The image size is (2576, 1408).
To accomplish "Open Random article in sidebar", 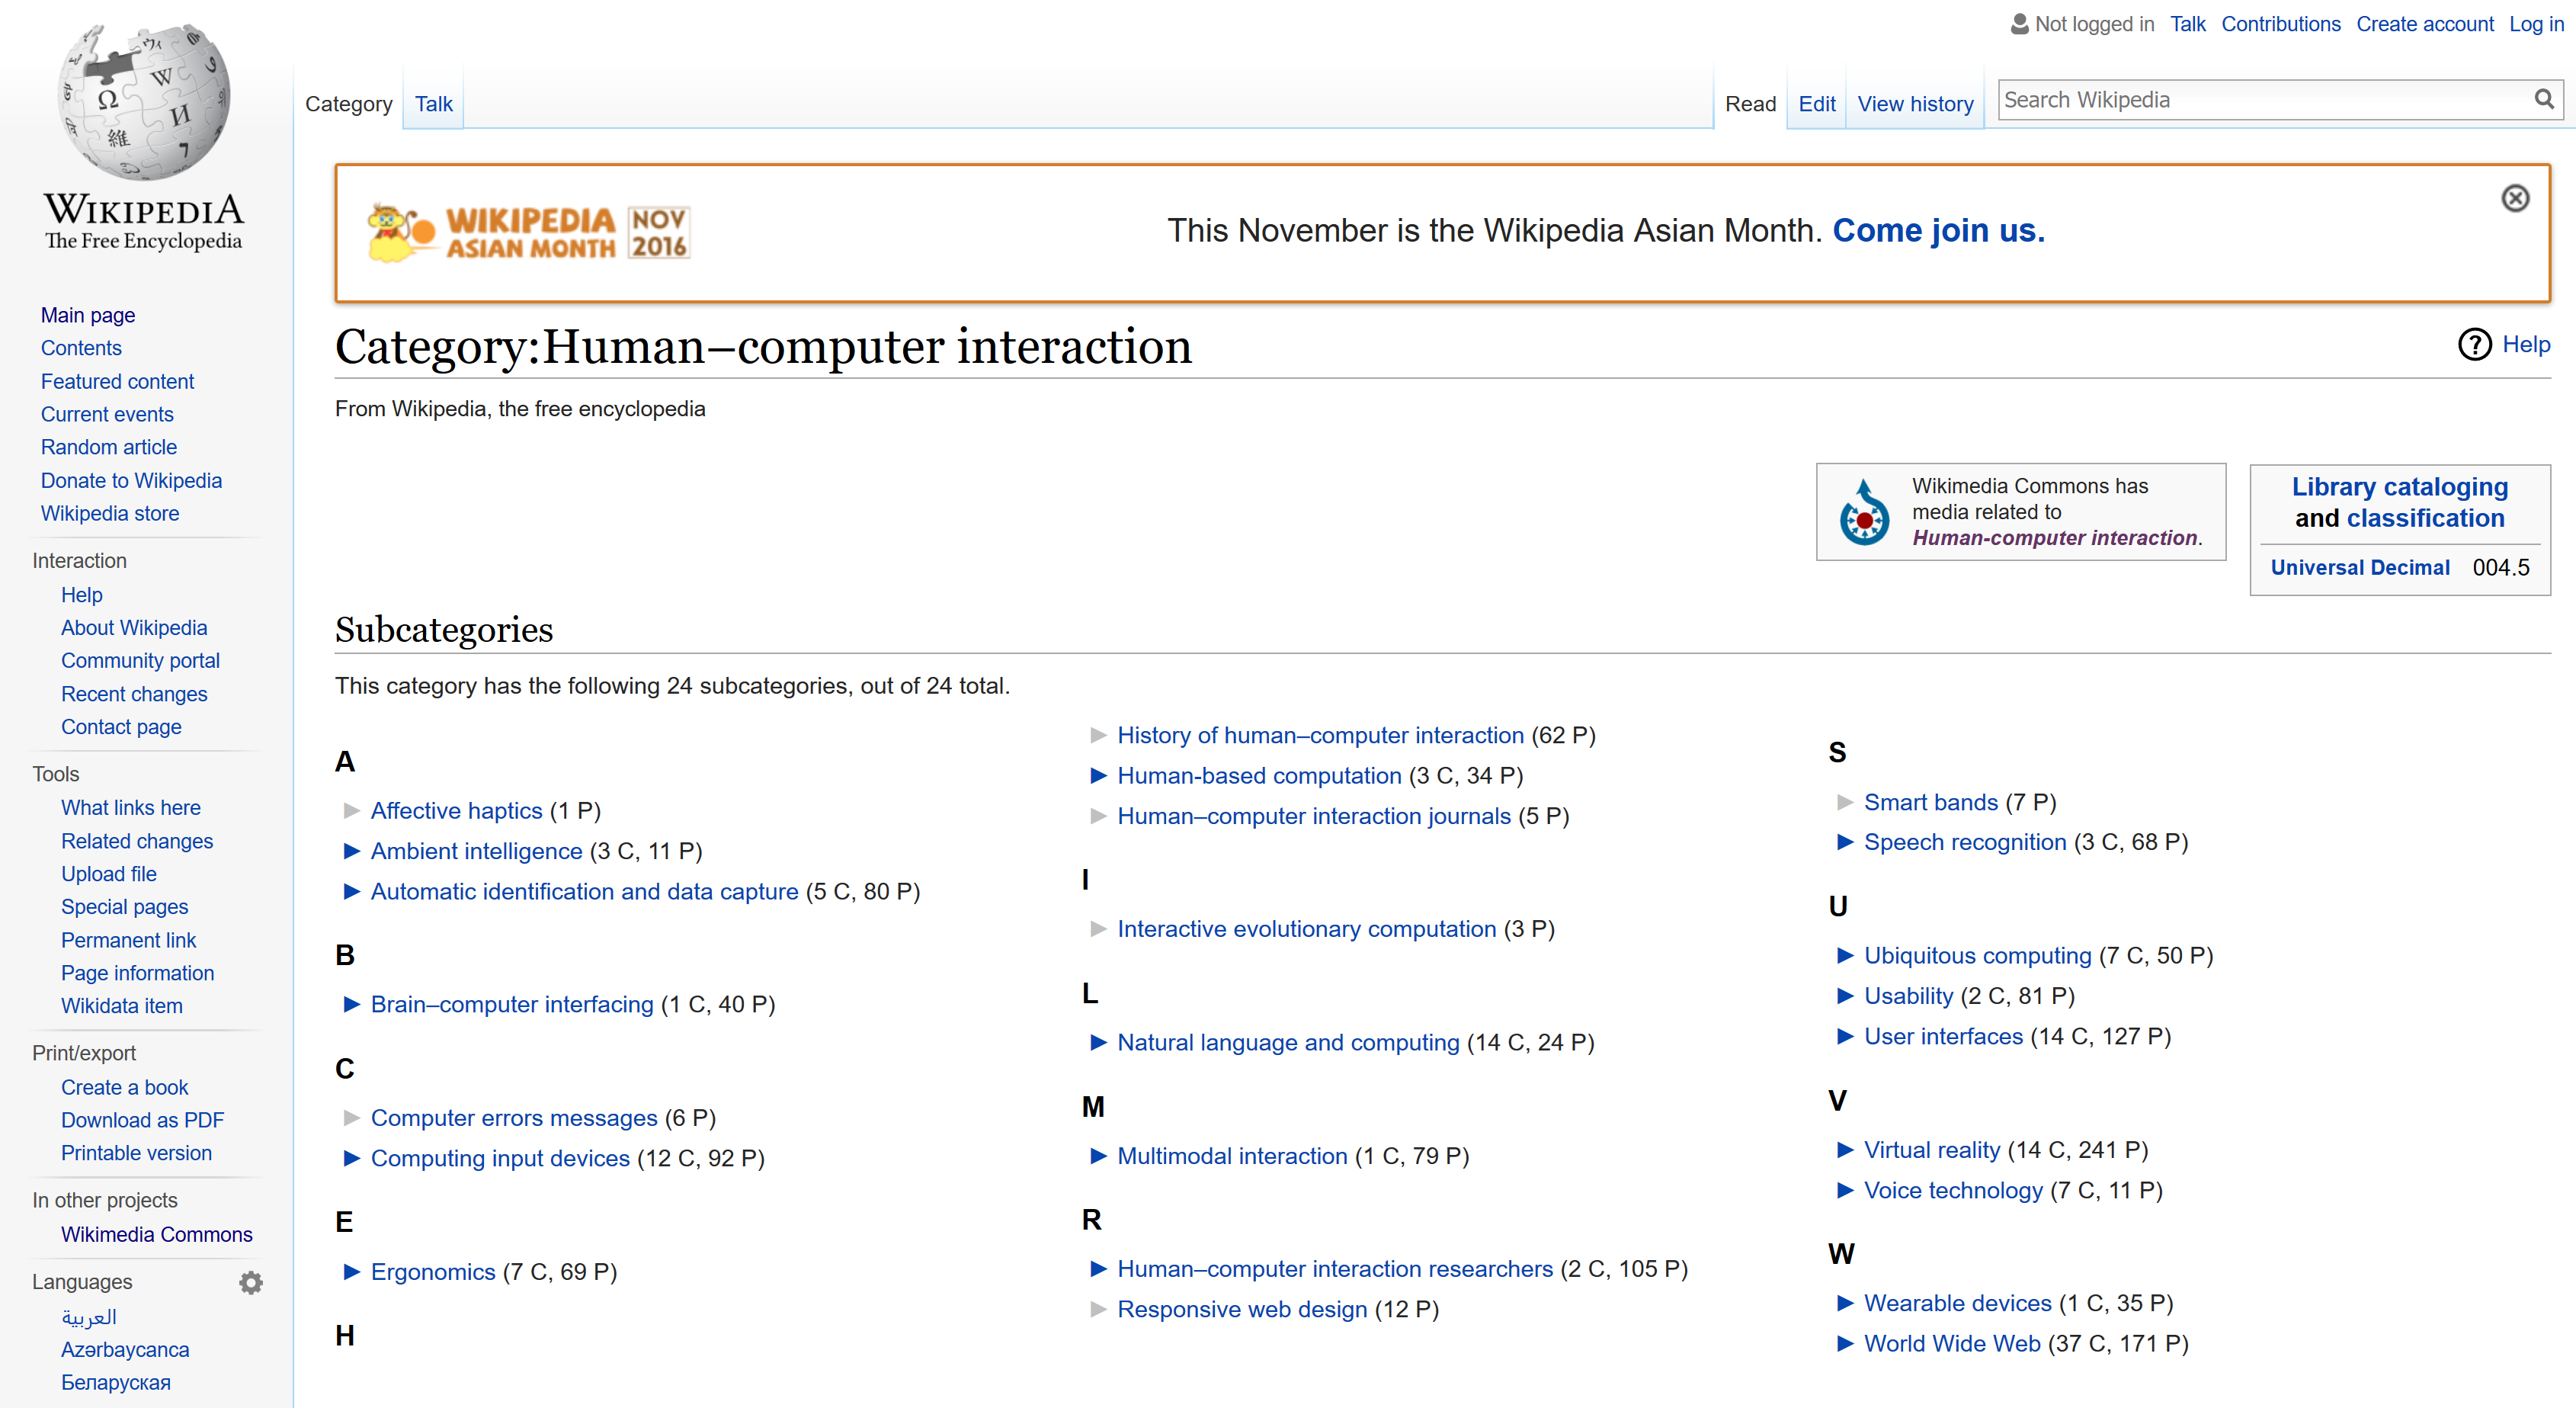I will coord(109,447).
